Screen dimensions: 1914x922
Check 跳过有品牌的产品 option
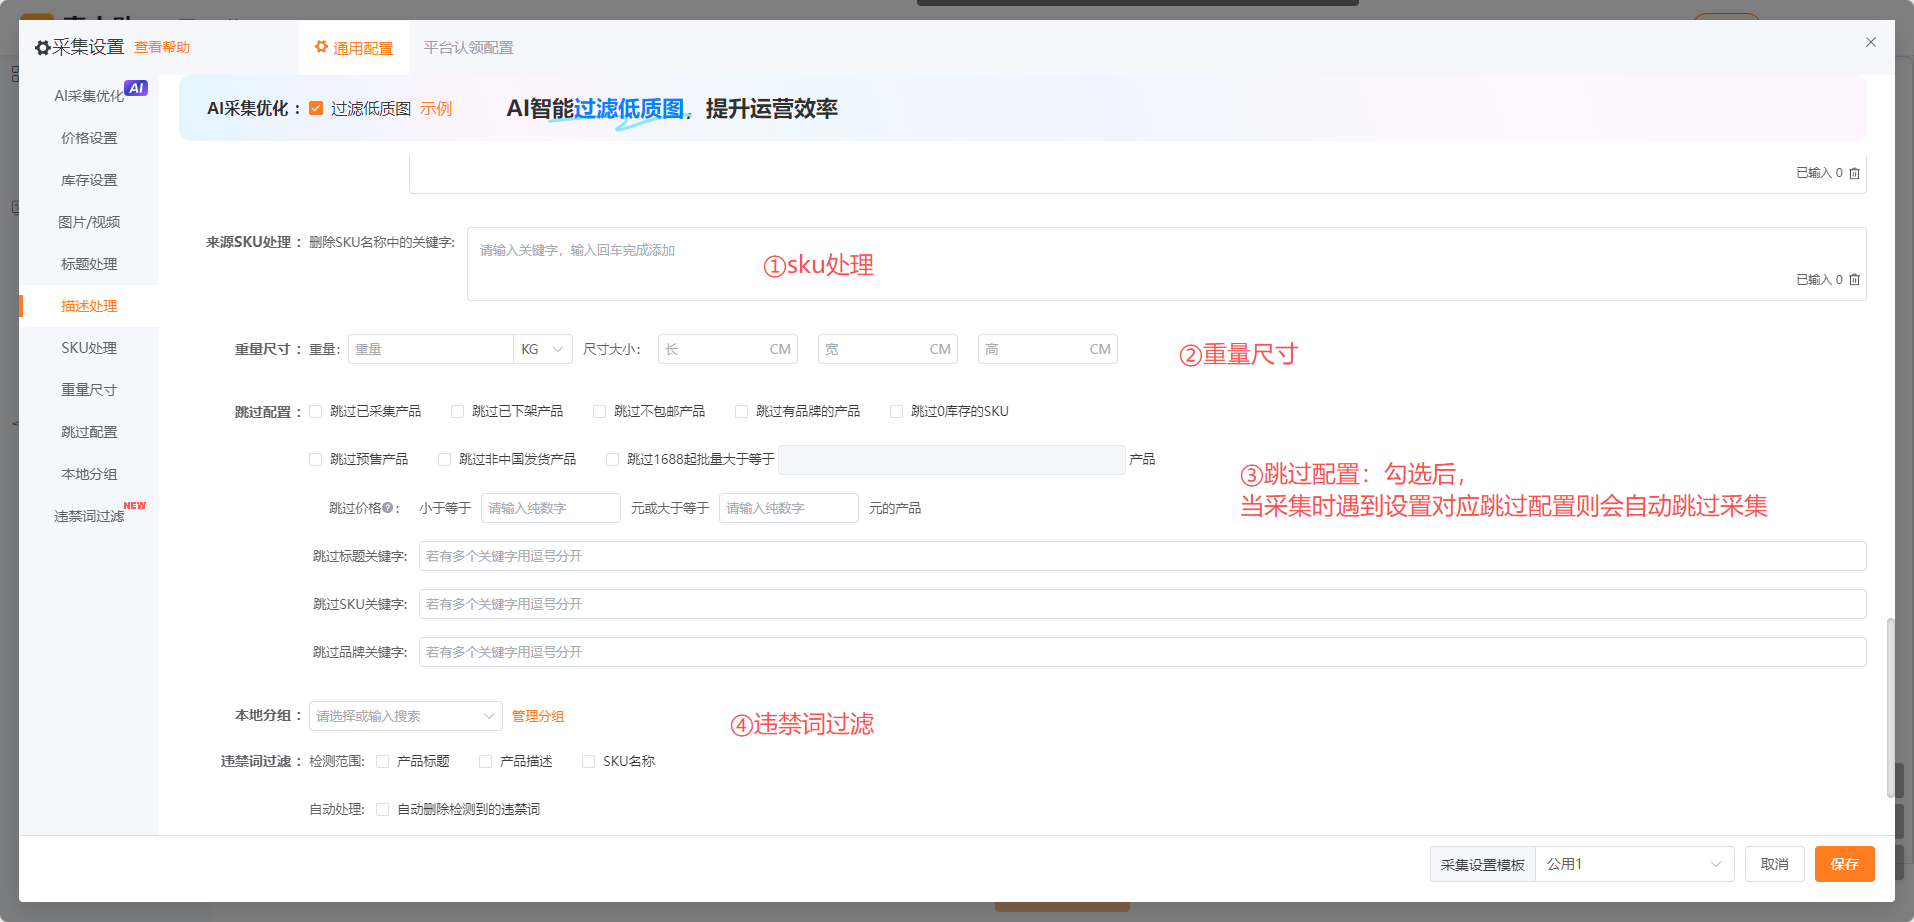742,411
